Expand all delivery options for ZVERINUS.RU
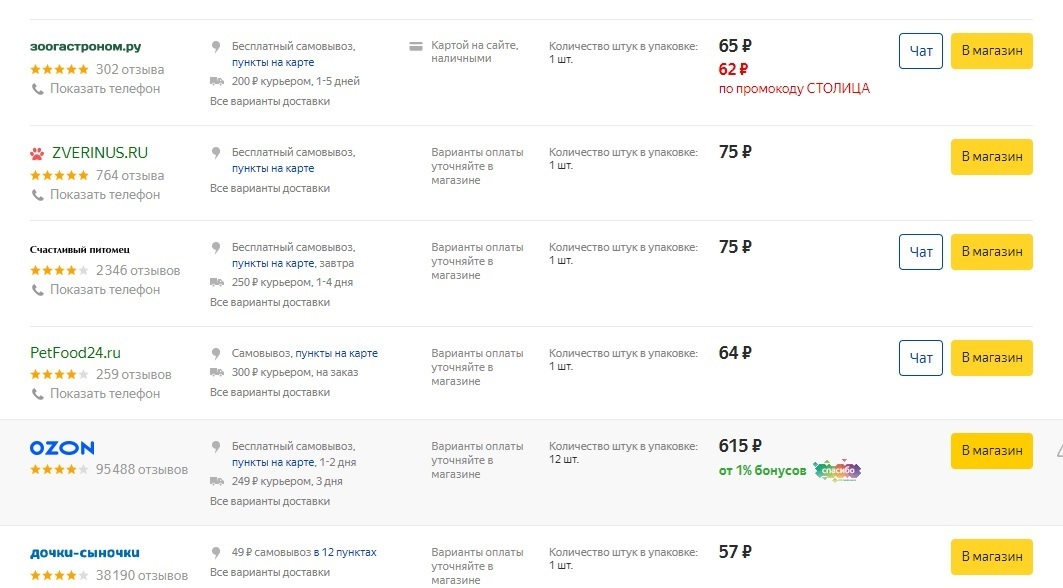1063x588 pixels. [270, 188]
